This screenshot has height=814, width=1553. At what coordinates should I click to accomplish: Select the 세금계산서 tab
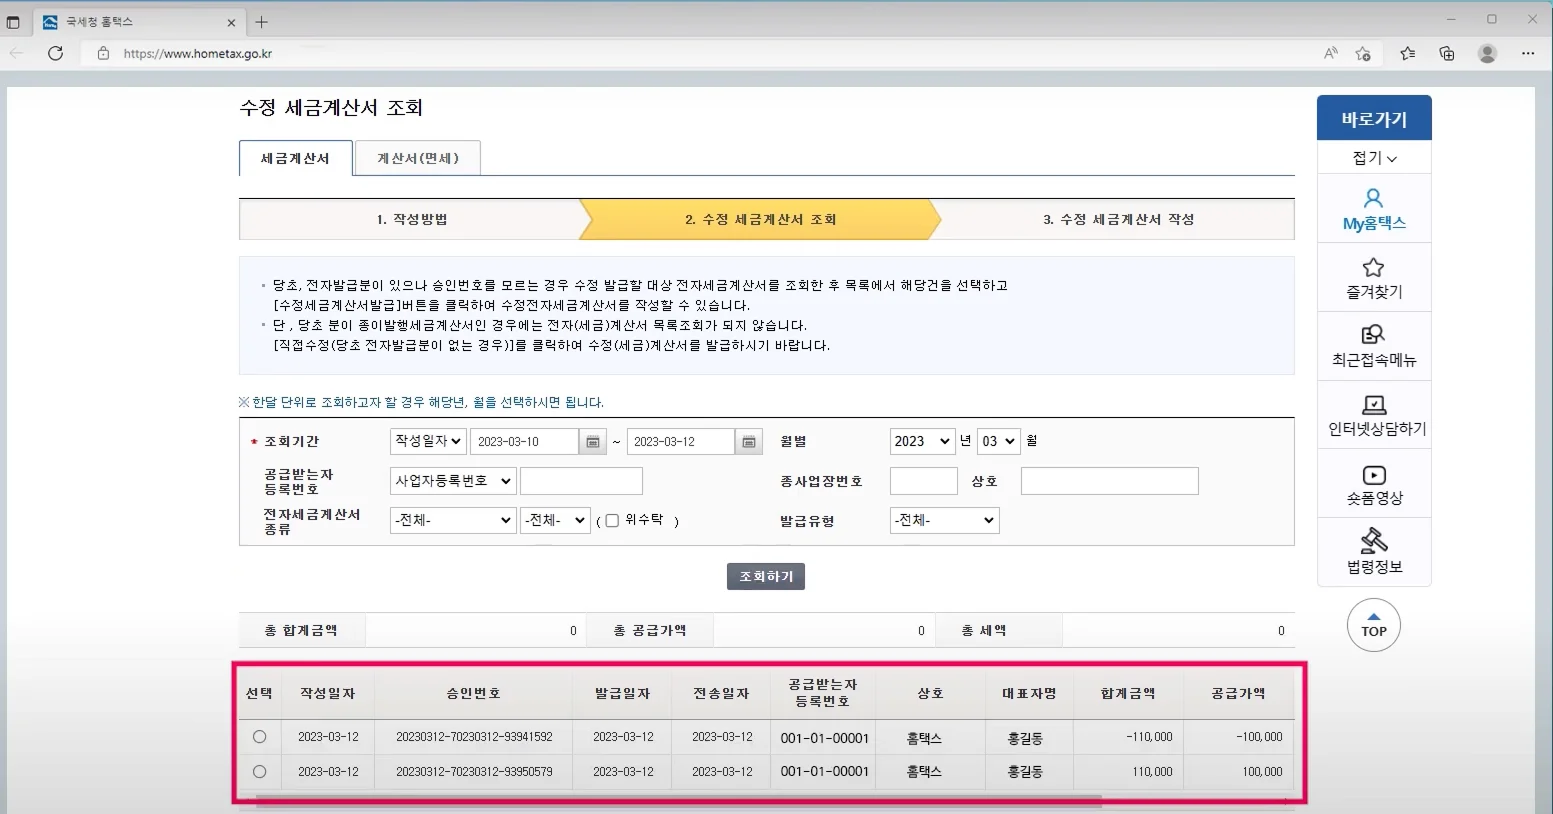click(294, 158)
